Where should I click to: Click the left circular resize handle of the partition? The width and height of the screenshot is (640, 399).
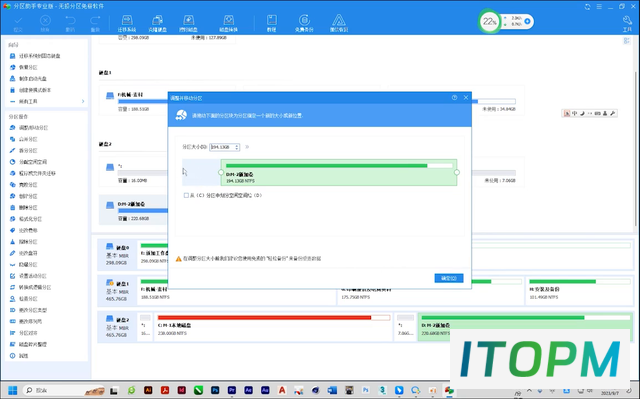click(221, 172)
